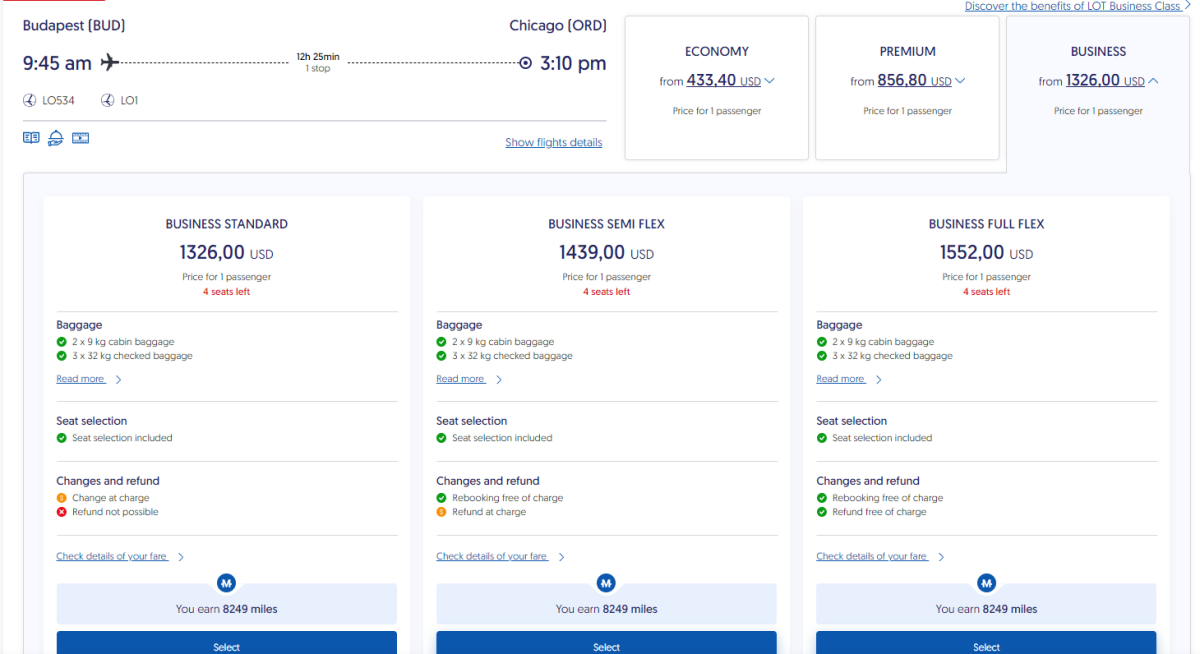Click the red Refund not possible icon
Screen dimensions: 1200x654
point(62,512)
